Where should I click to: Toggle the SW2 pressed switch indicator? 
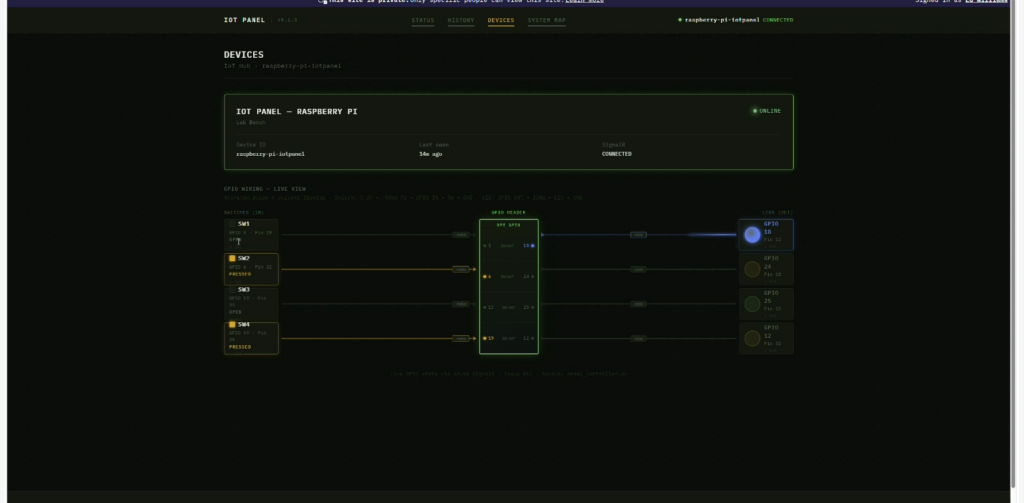point(232,259)
